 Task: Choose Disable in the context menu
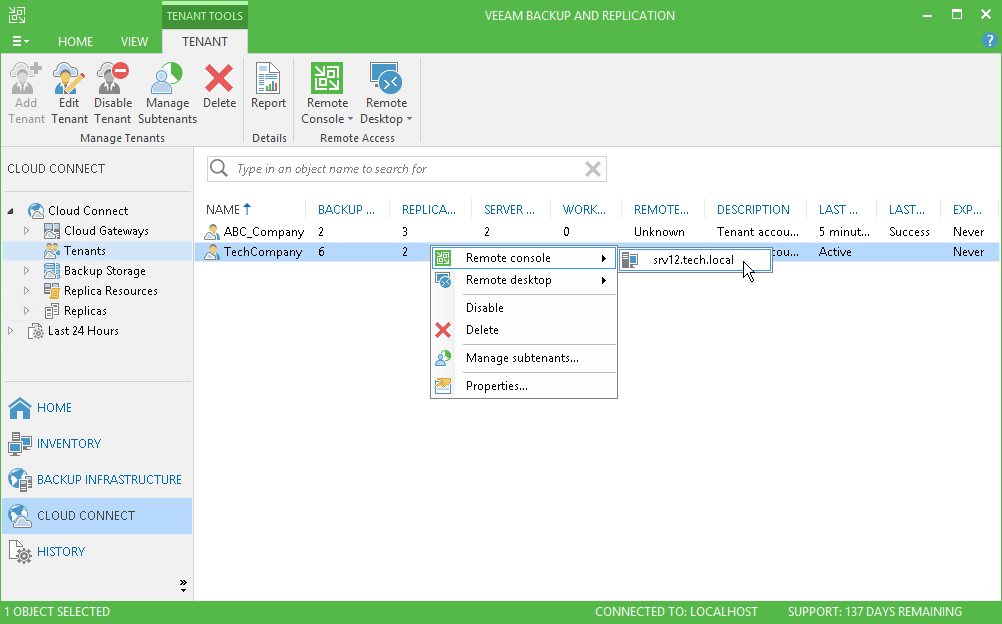[x=523, y=308]
